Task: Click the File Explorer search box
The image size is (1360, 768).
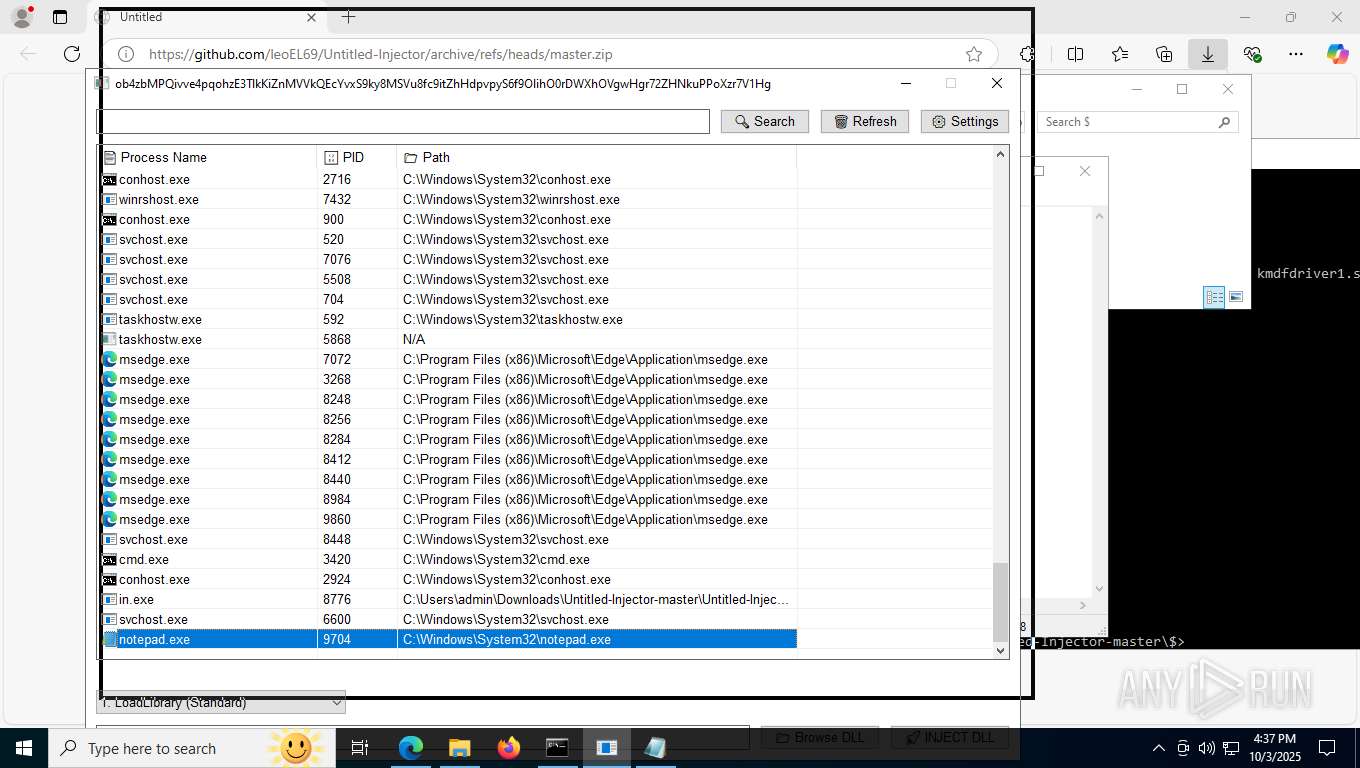Action: [x=1138, y=122]
